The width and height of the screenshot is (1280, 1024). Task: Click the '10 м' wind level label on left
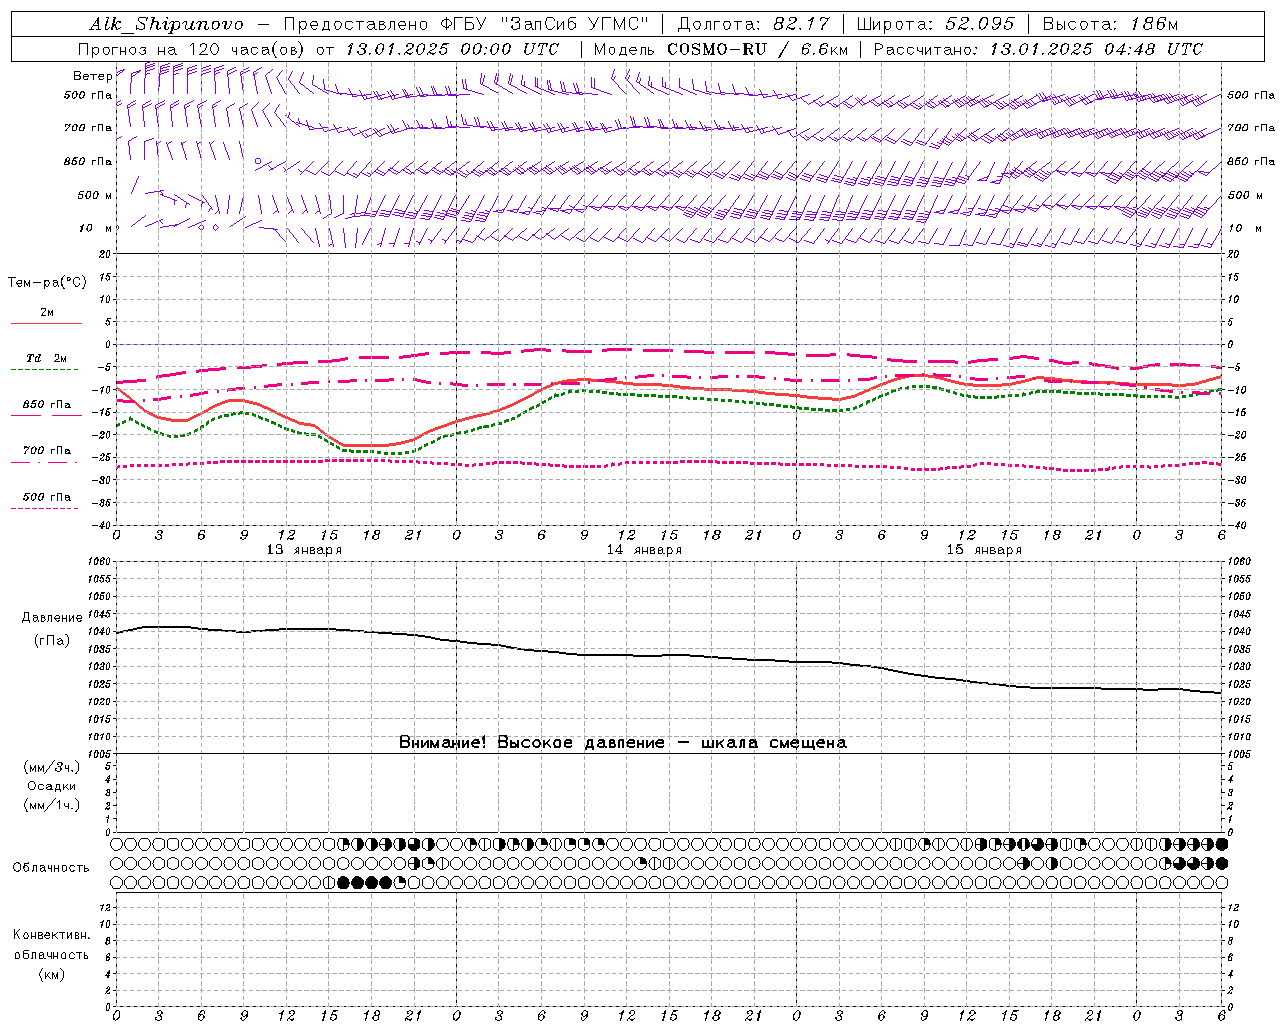tap(96, 228)
